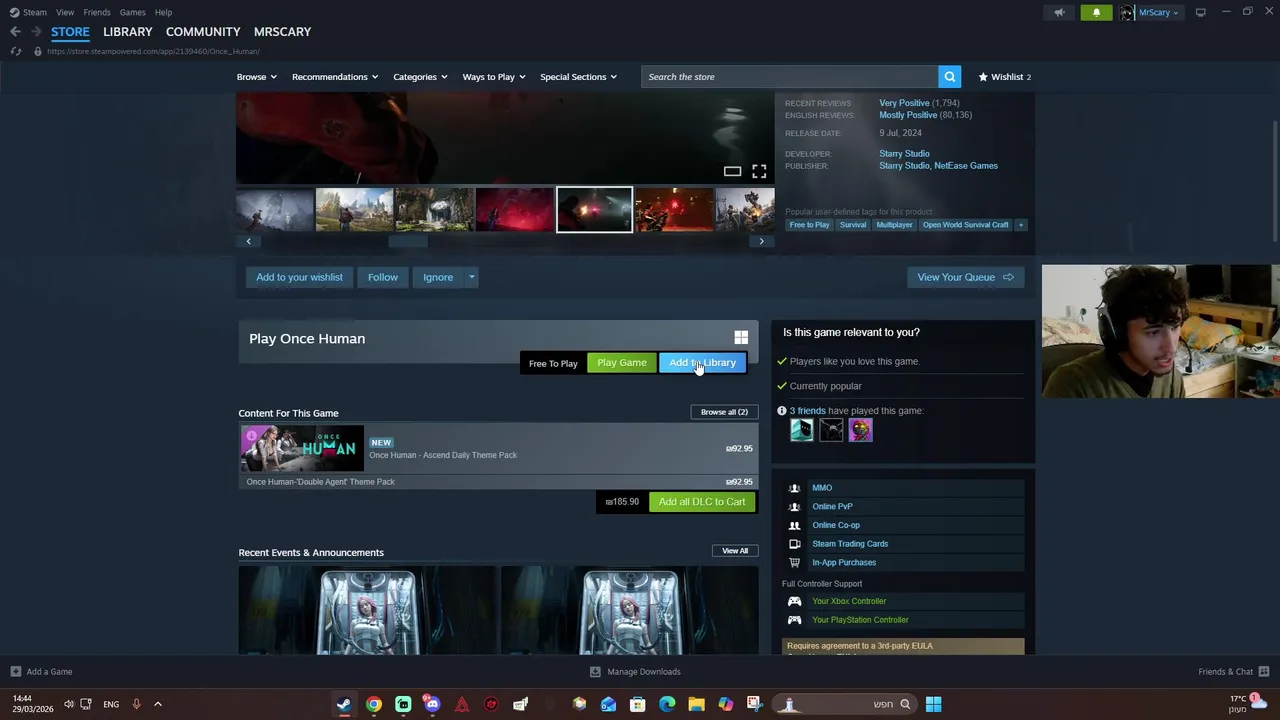
Task: Click the store search input field
Action: 790,77
